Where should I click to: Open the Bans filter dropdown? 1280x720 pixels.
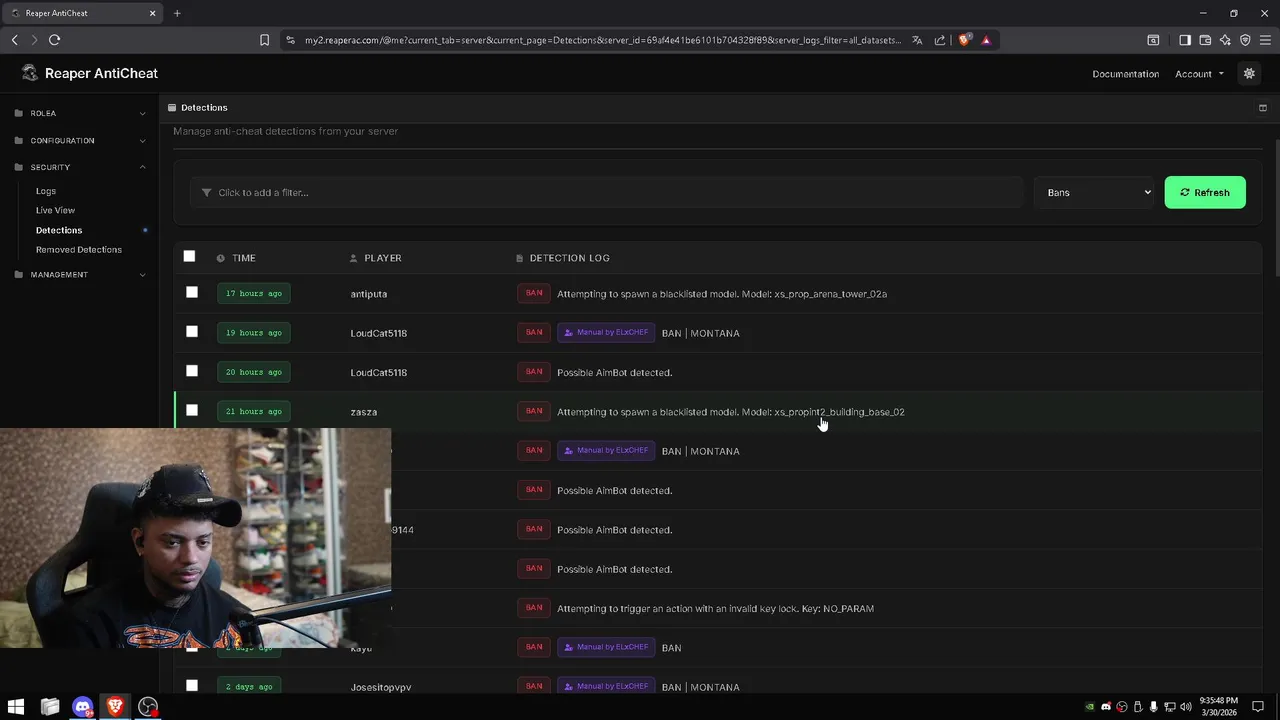[x=1094, y=192]
